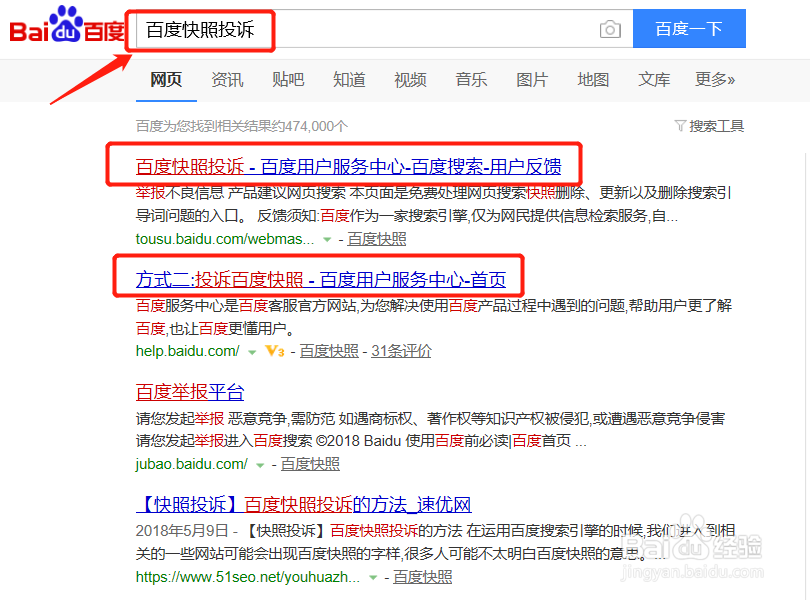Select the 网页 tab
Screen dimensions: 810x600
pyautogui.click(x=166, y=80)
